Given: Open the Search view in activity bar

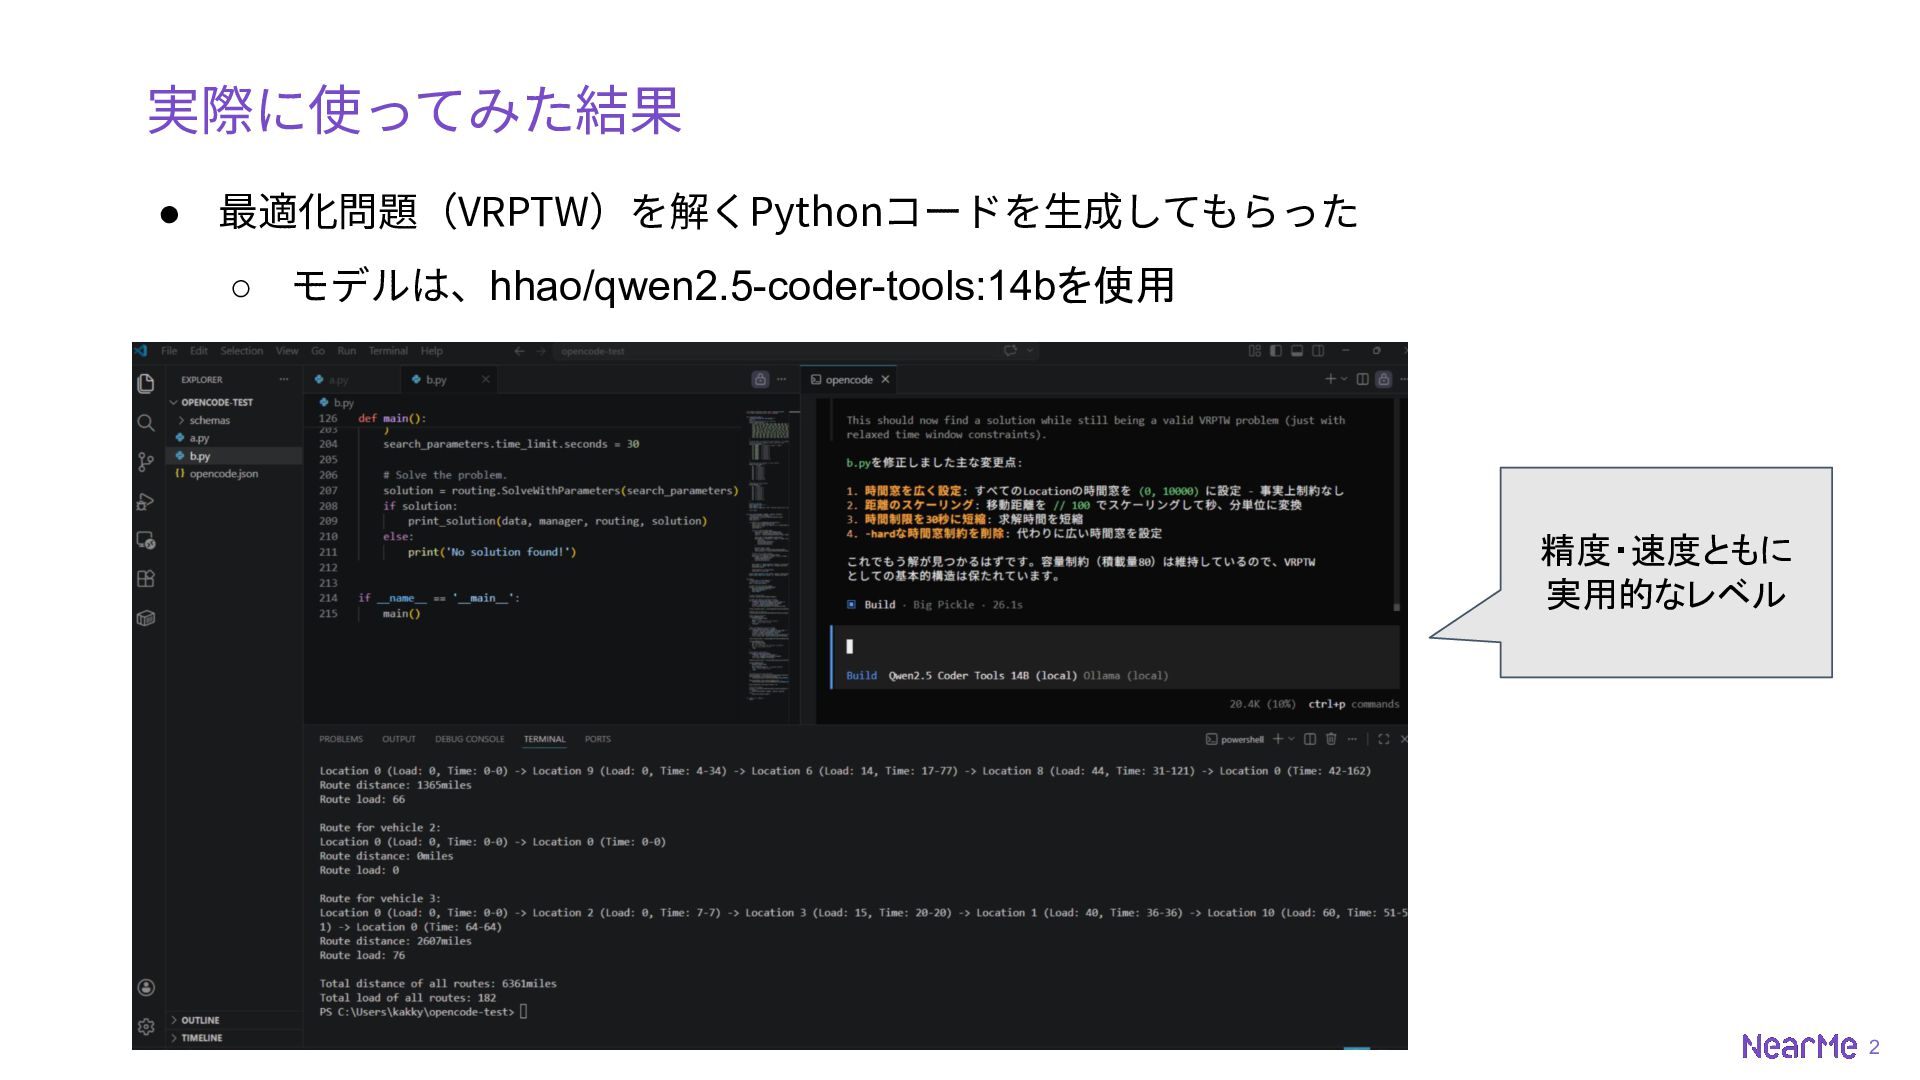Looking at the screenshot, I should click(146, 423).
